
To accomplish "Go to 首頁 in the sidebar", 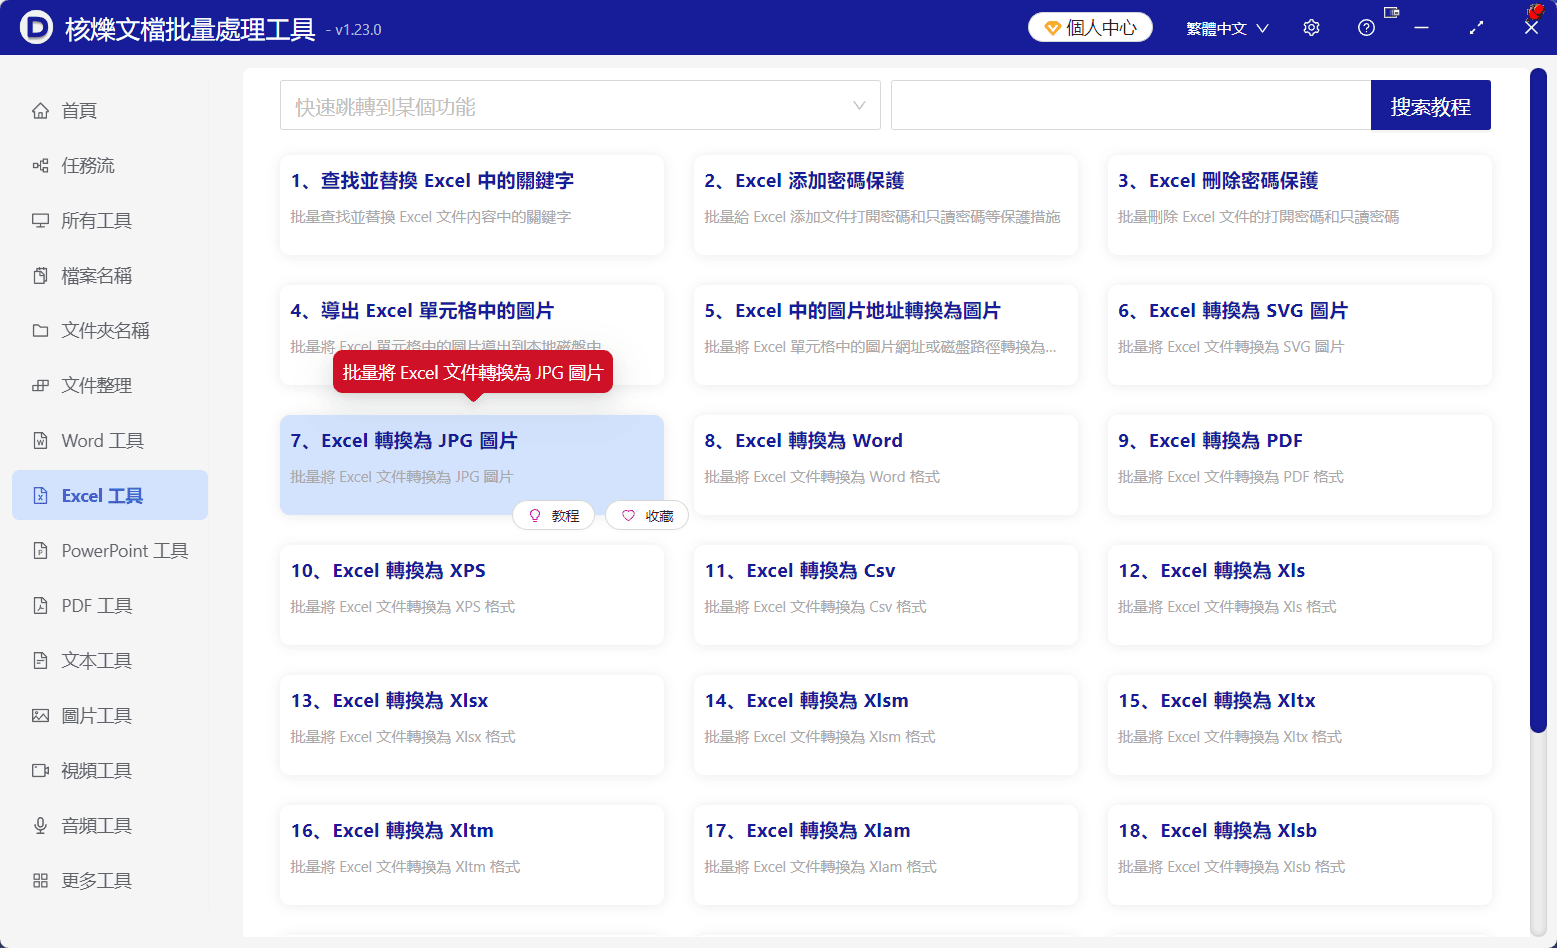I will coord(110,111).
